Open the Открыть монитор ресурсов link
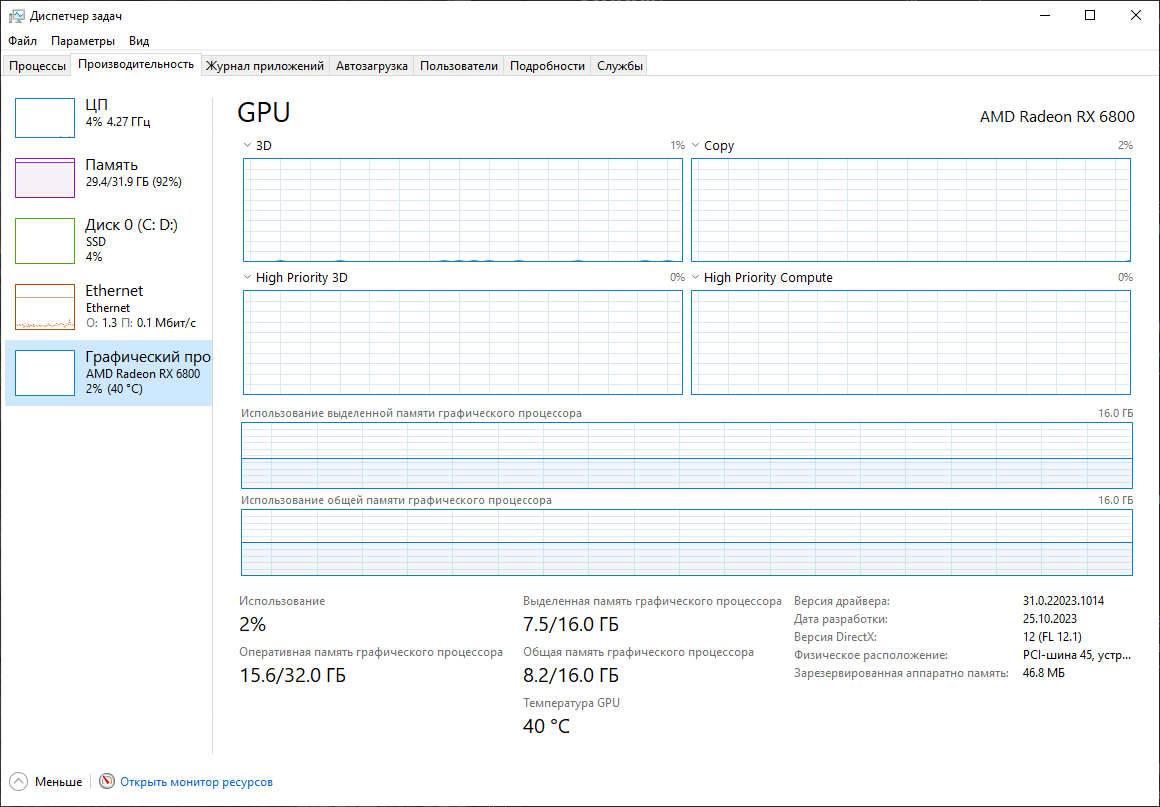 [x=196, y=782]
